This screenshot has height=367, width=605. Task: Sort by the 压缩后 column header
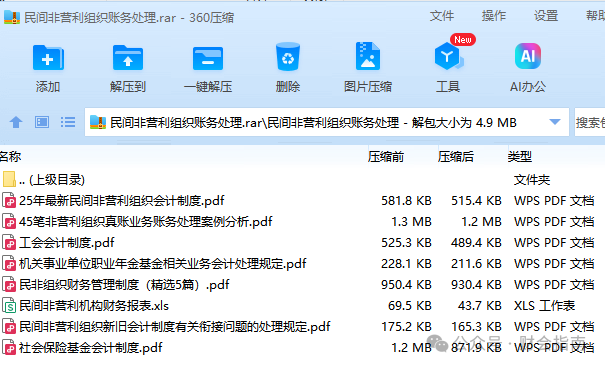456,157
